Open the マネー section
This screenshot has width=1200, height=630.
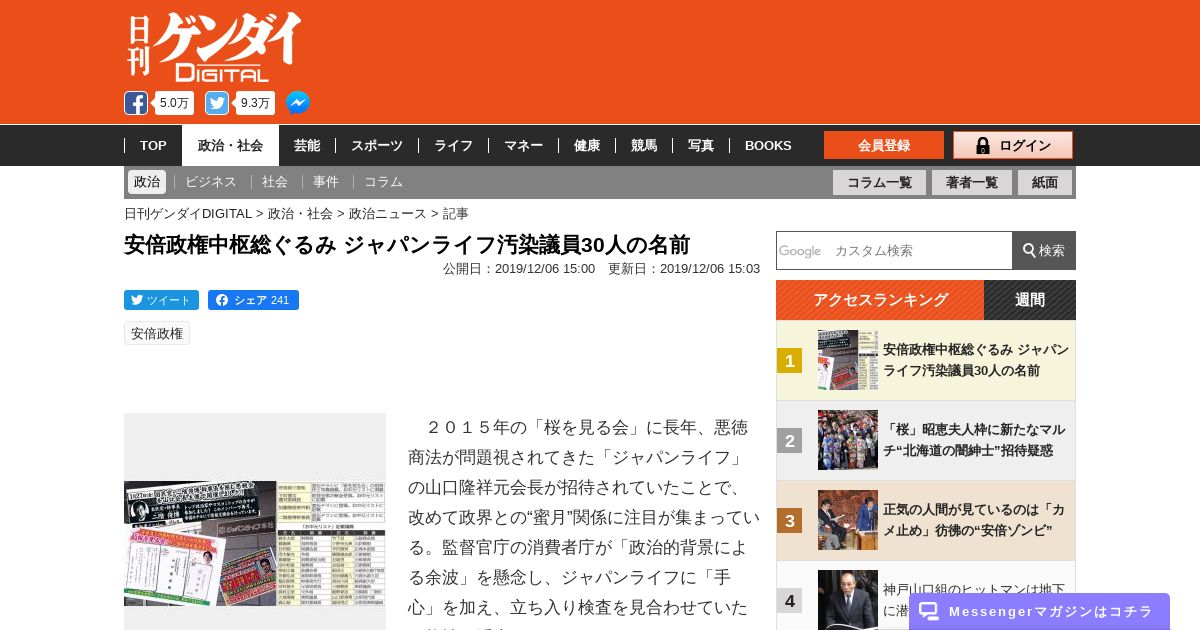(523, 146)
